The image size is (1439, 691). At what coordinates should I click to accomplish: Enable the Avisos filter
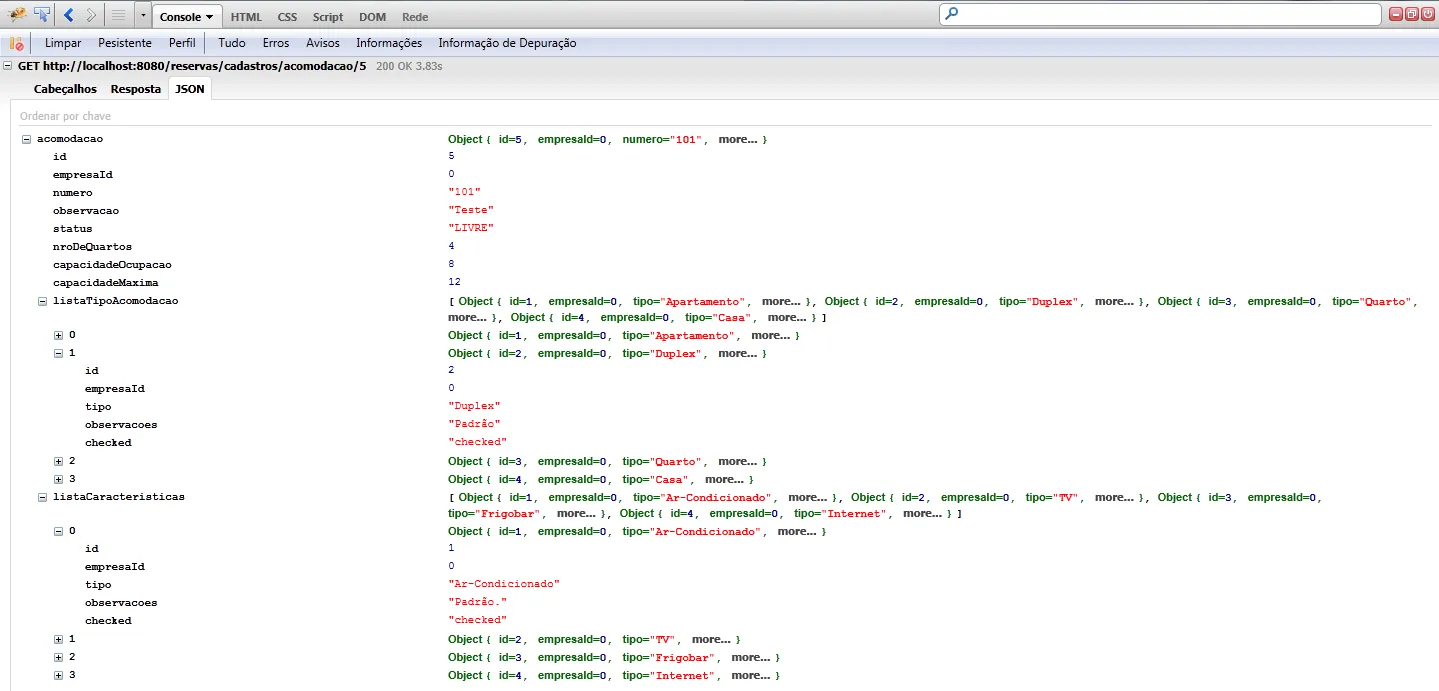tap(322, 43)
